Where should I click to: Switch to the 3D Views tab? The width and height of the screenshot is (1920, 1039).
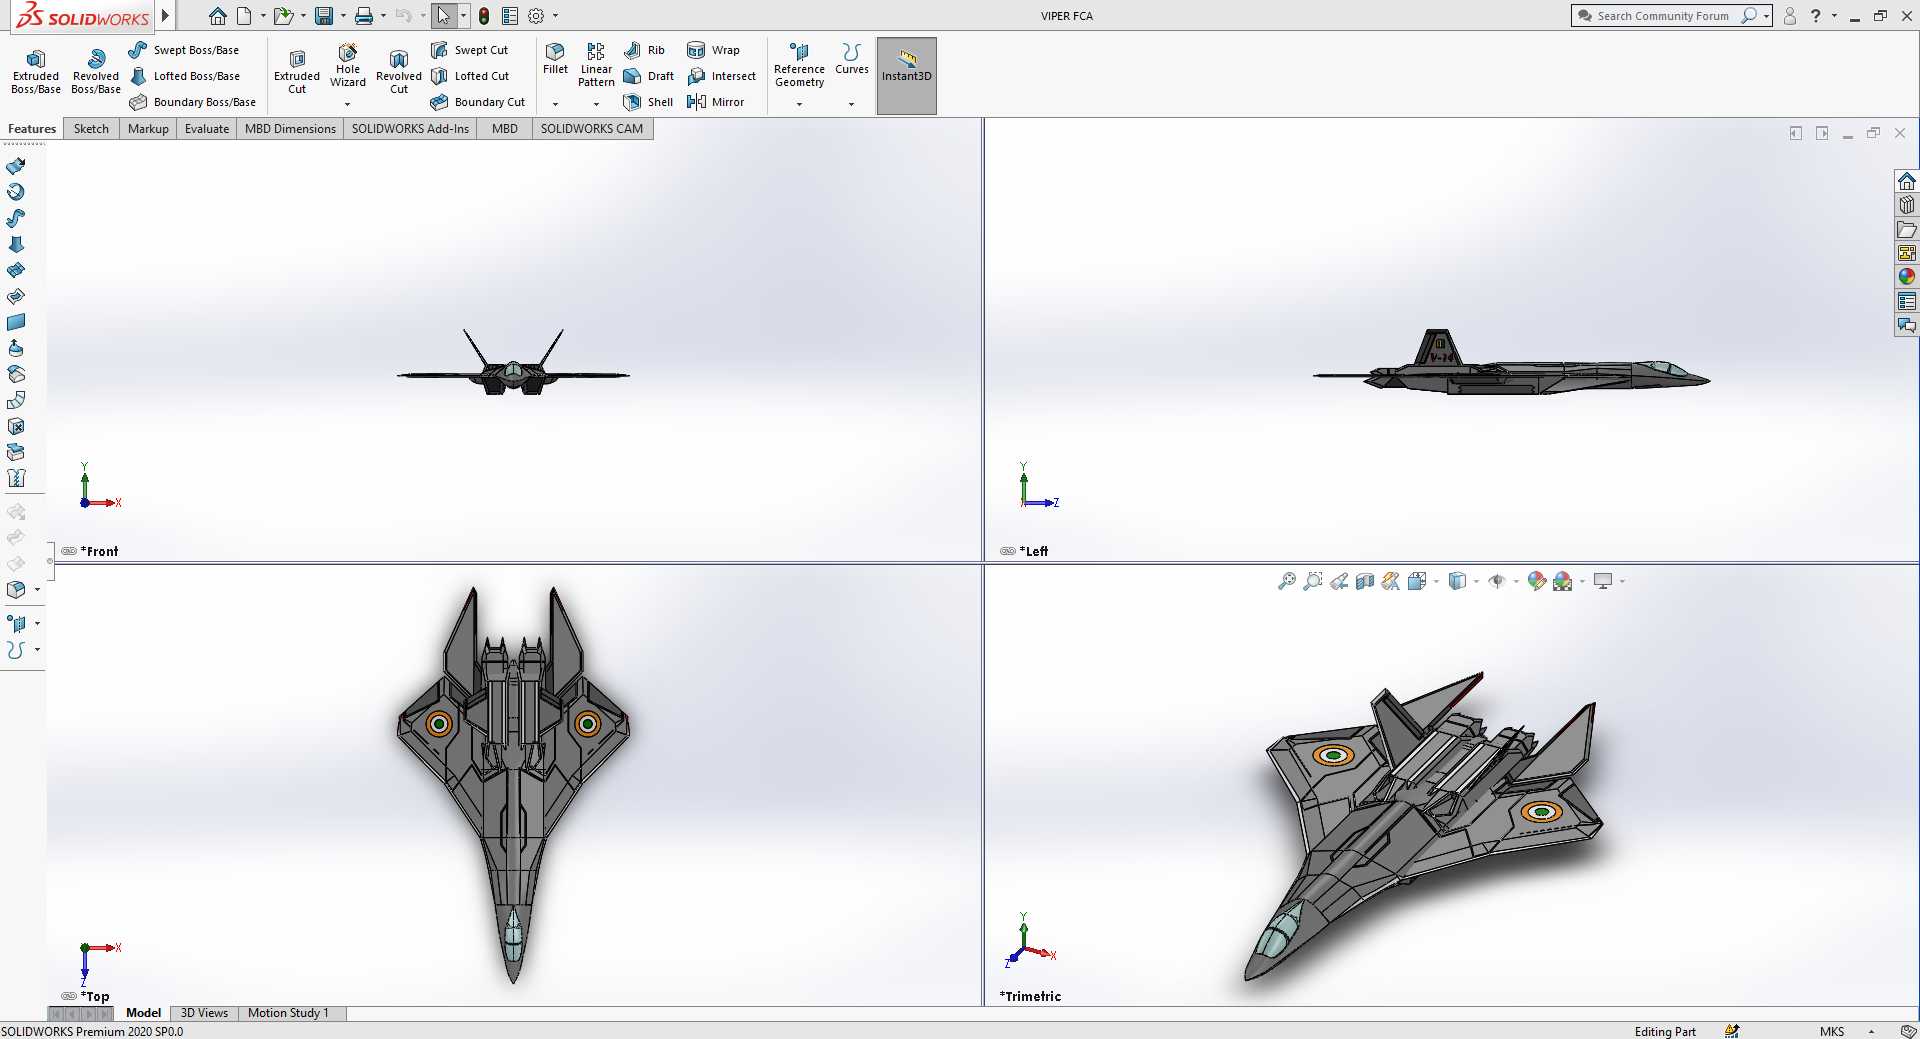pyautogui.click(x=204, y=1013)
